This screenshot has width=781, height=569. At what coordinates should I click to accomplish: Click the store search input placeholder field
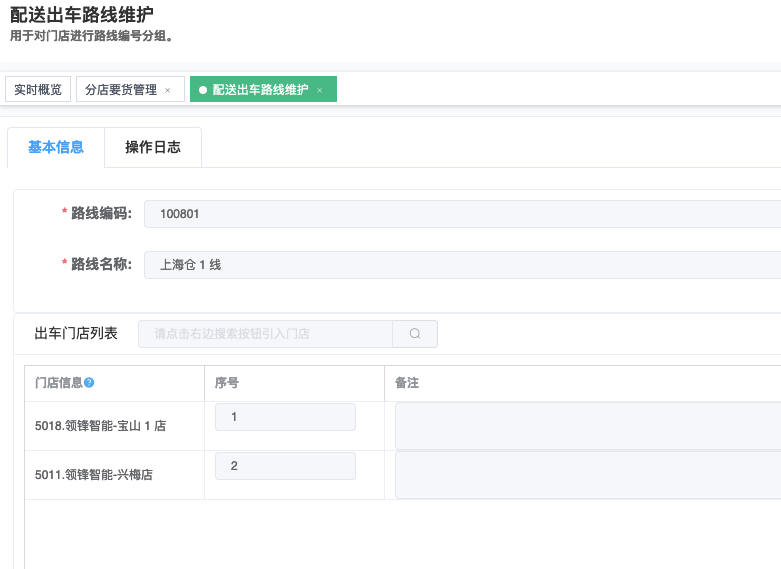pos(265,334)
